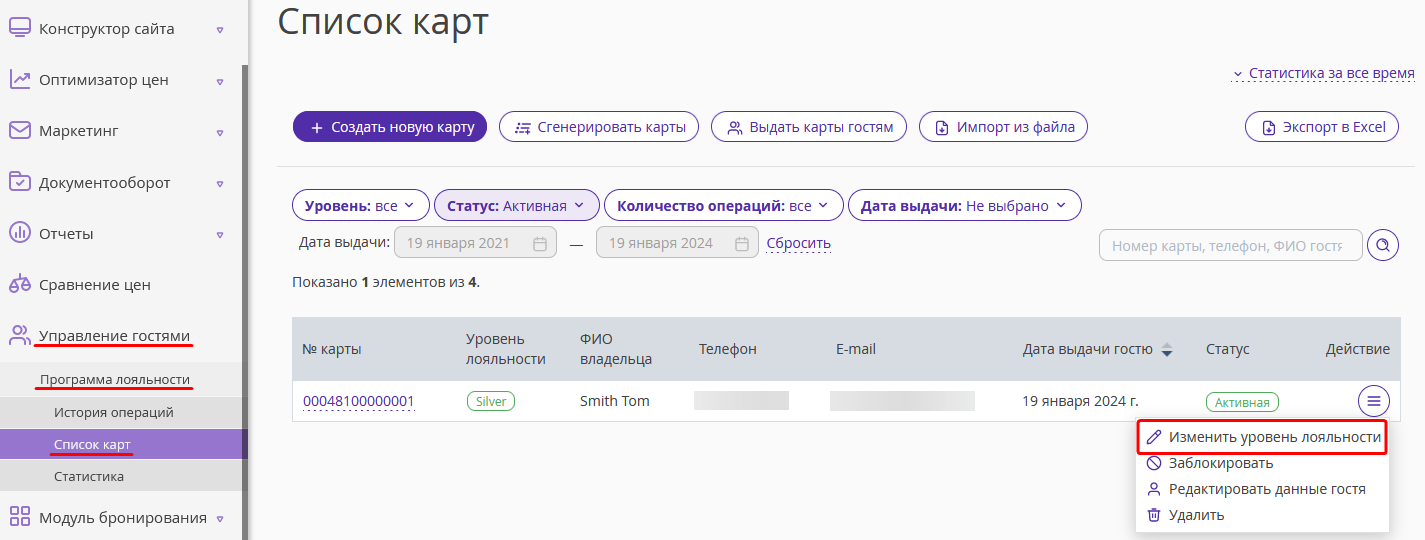Click the Silver loyalty level badge
The image size is (1425, 540).
[x=490, y=401]
